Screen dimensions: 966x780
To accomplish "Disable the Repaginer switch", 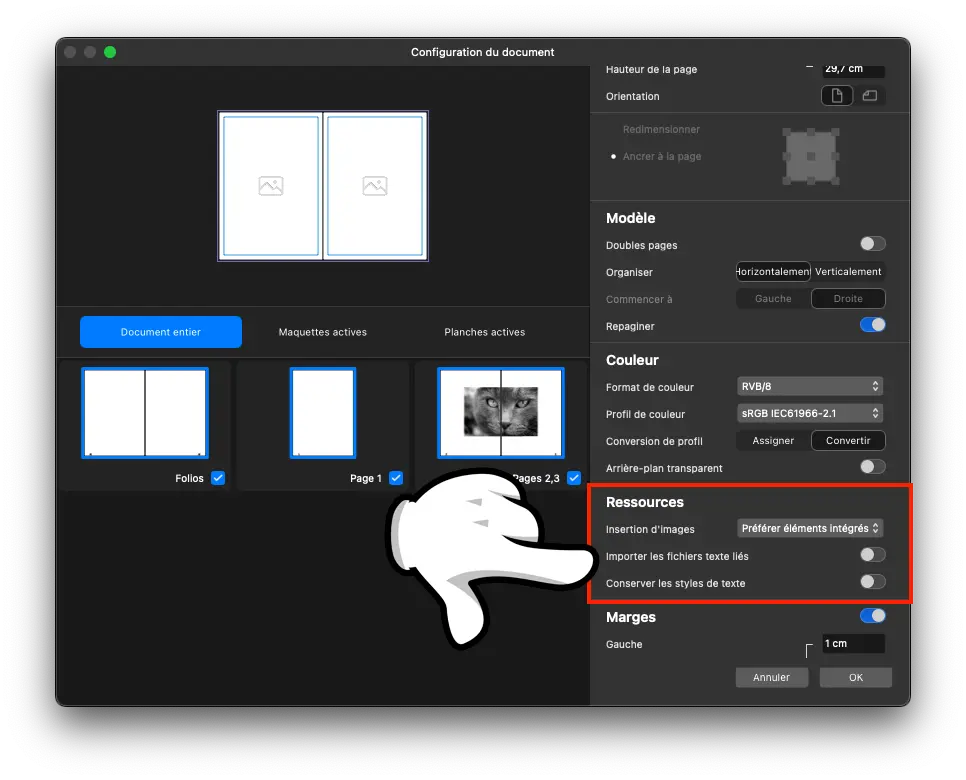I will 872,325.
